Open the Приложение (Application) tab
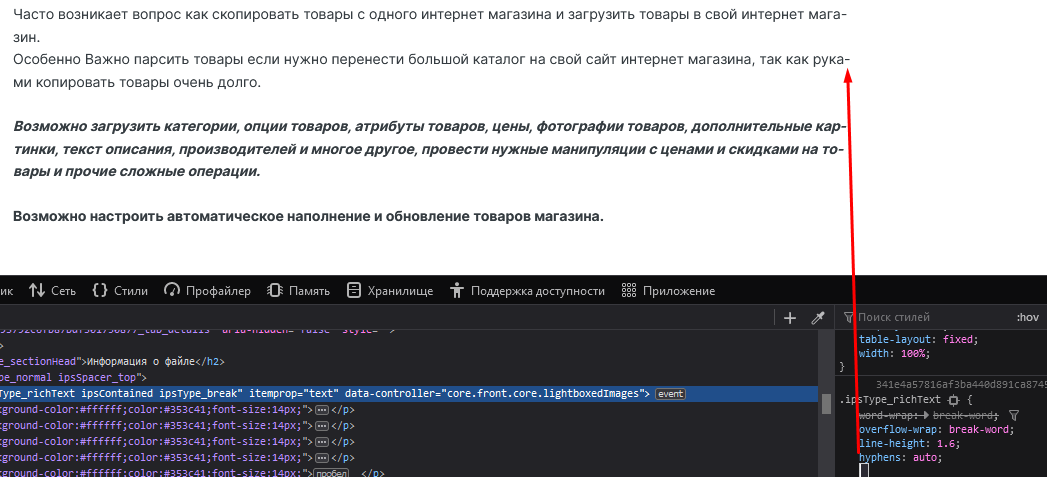The height and width of the screenshot is (477, 1047). pyautogui.click(x=668, y=291)
